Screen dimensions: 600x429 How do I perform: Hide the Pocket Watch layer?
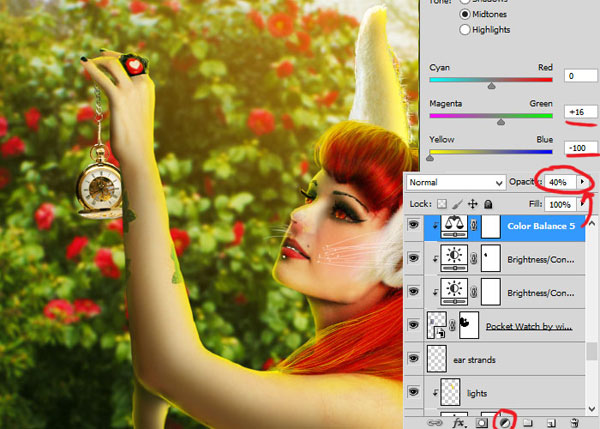[x=413, y=325]
